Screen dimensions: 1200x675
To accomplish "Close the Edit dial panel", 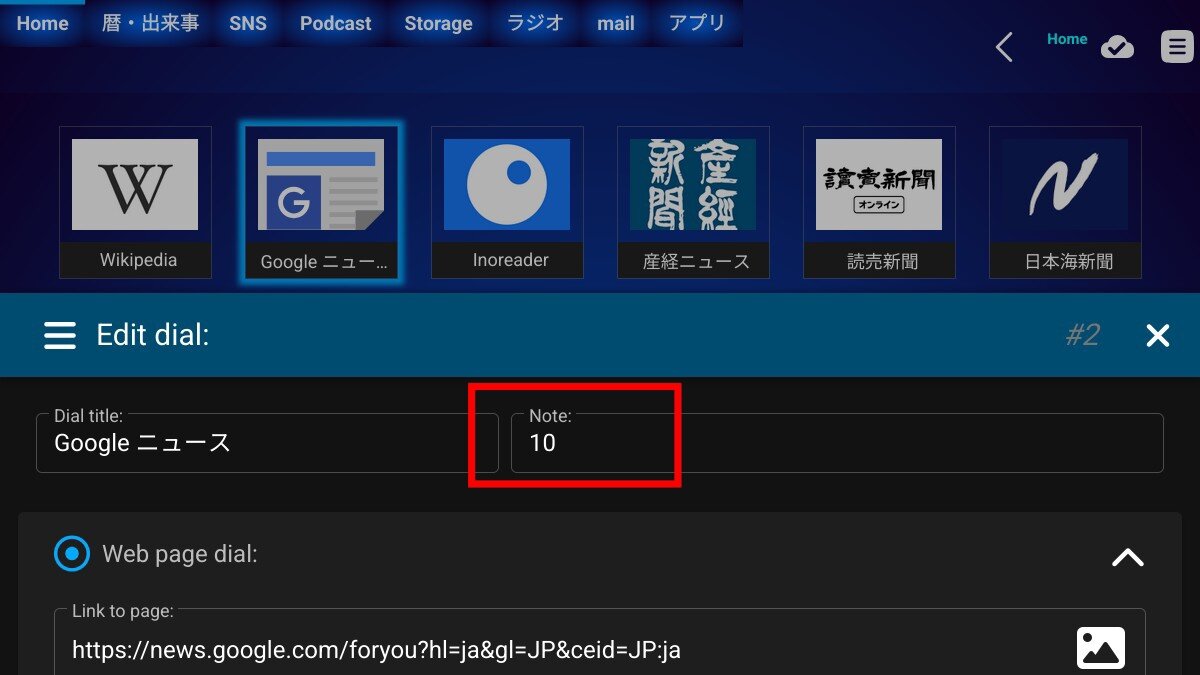I will pyautogui.click(x=1158, y=335).
